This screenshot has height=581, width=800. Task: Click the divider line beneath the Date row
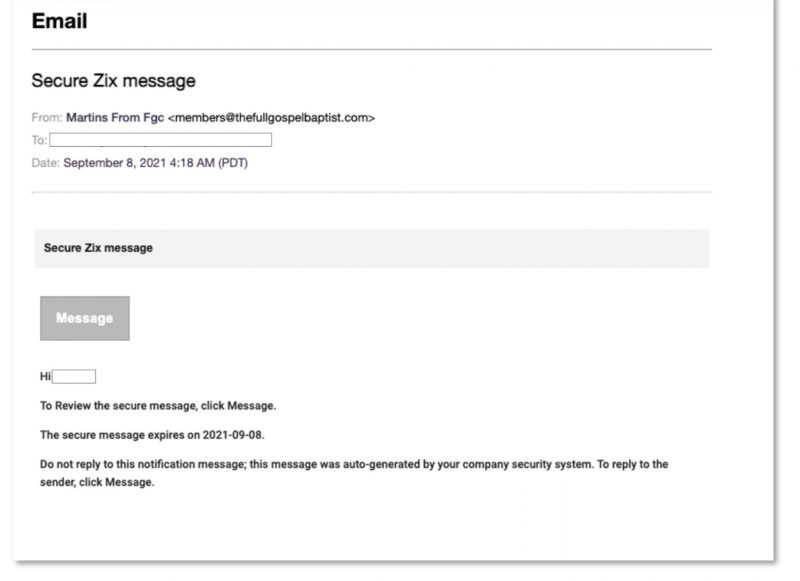point(371,191)
